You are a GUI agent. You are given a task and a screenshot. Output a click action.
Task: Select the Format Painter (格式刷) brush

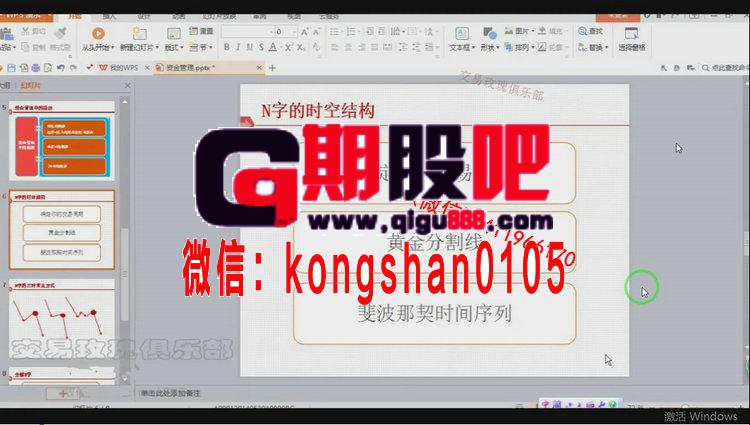(60, 33)
